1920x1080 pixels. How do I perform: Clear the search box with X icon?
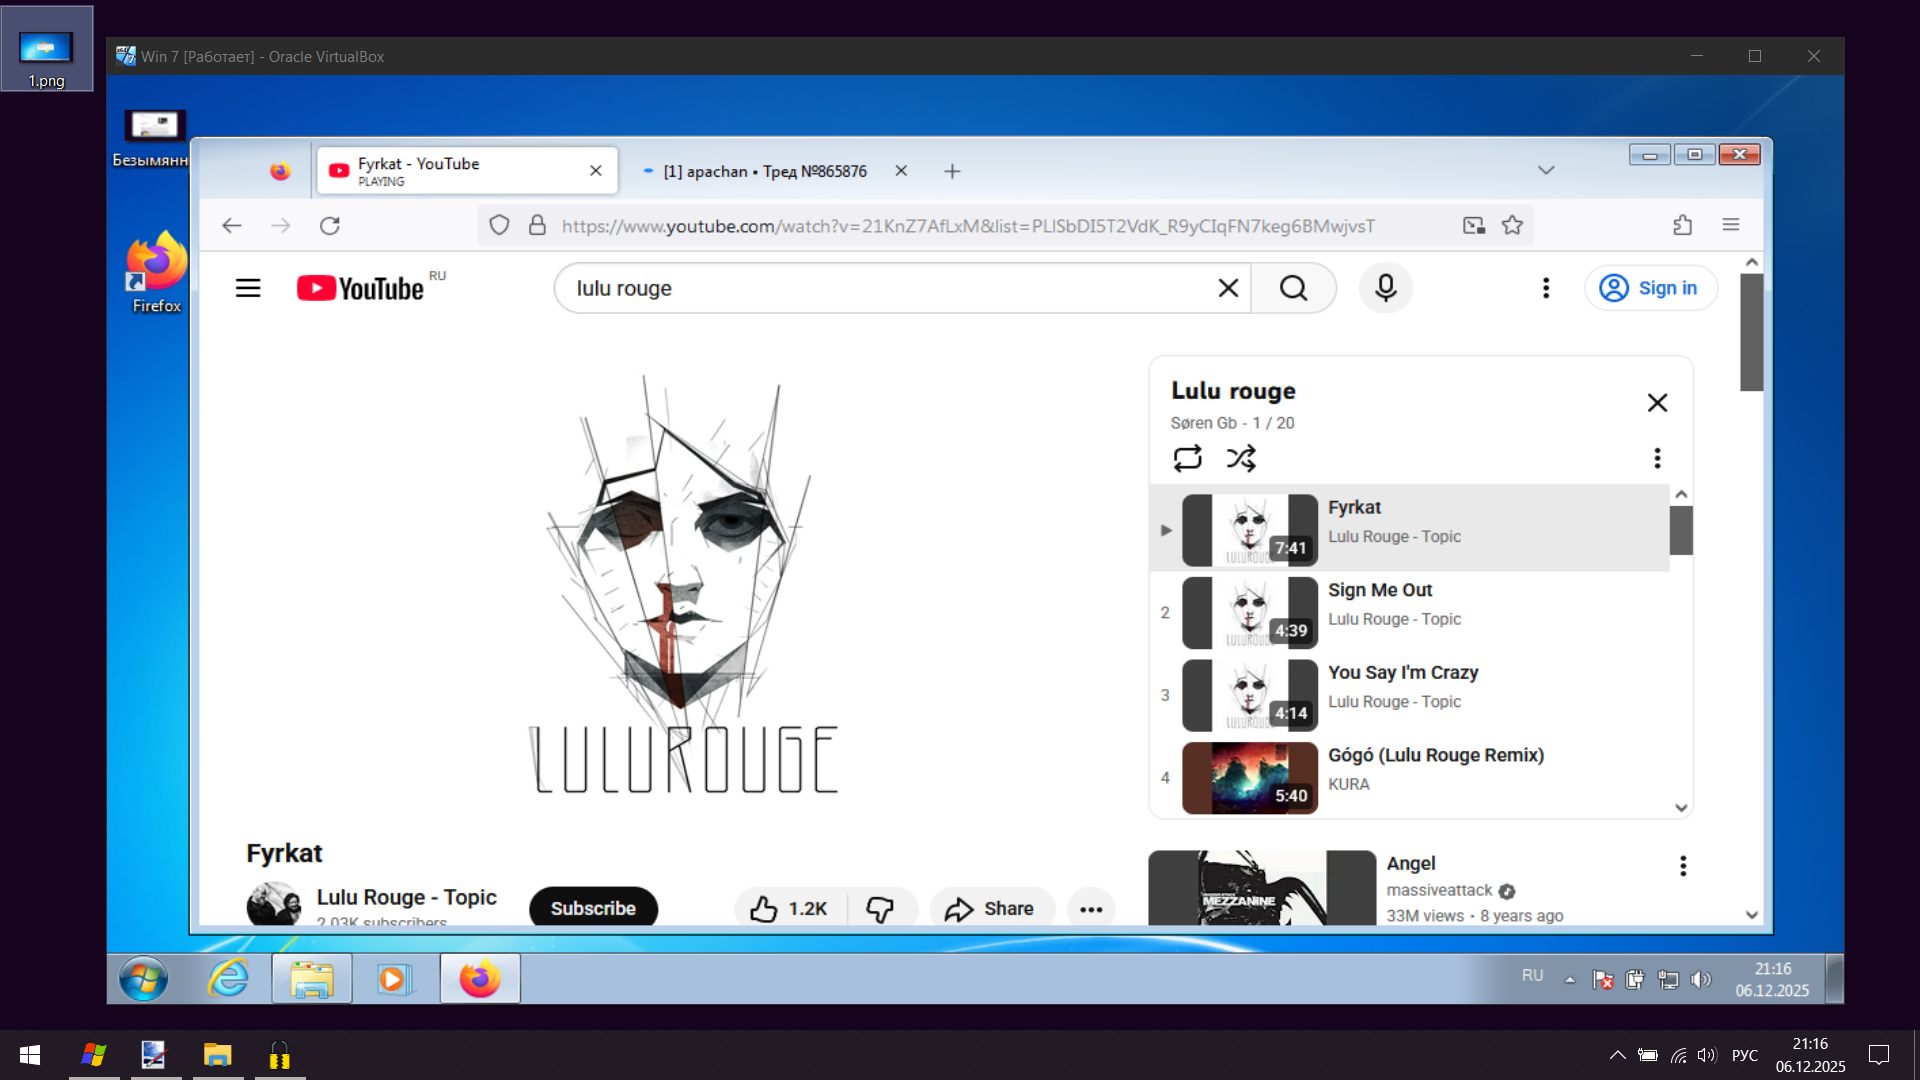1228,288
